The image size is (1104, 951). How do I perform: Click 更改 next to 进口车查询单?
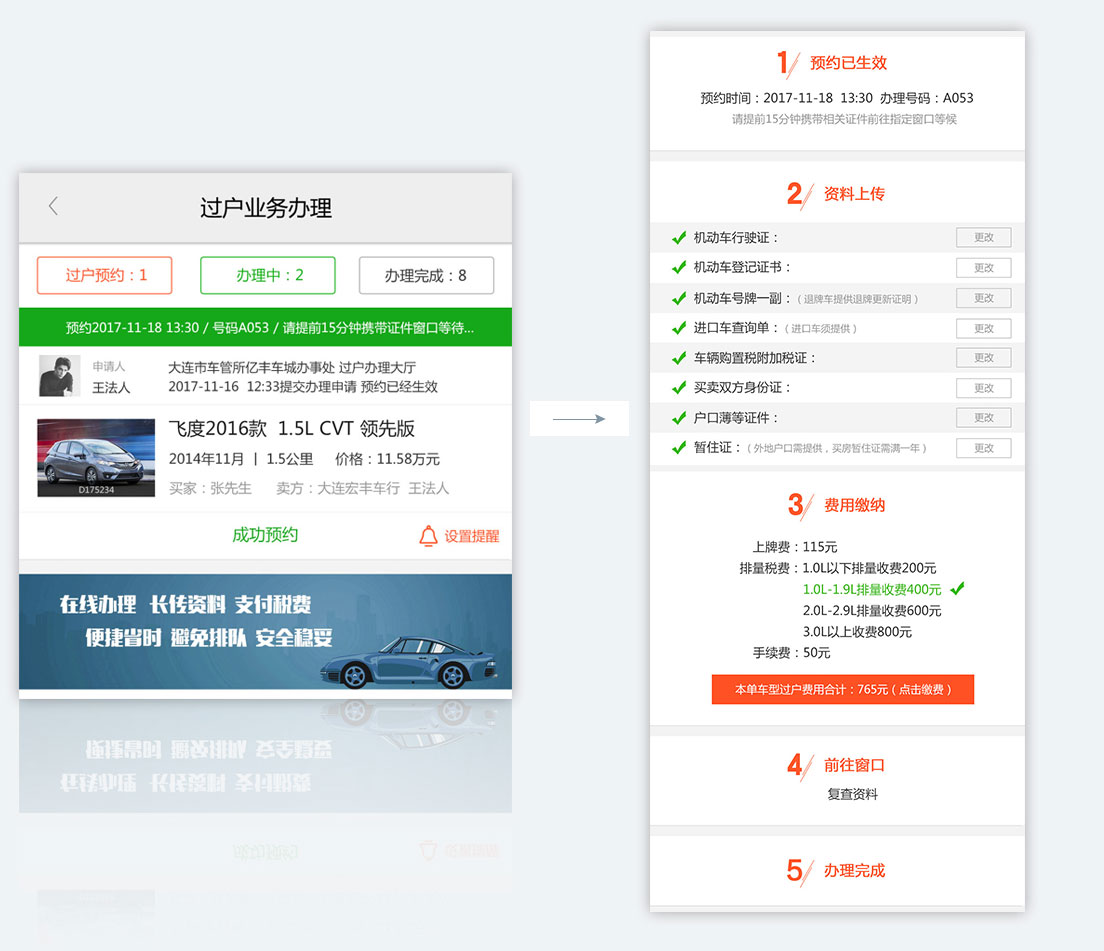[983, 328]
